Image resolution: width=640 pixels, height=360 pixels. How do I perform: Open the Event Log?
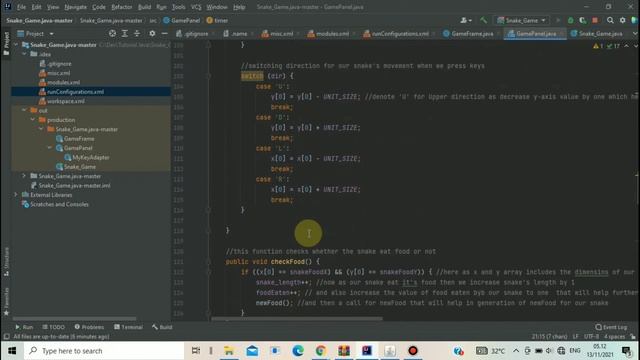(x=611, y=327)
